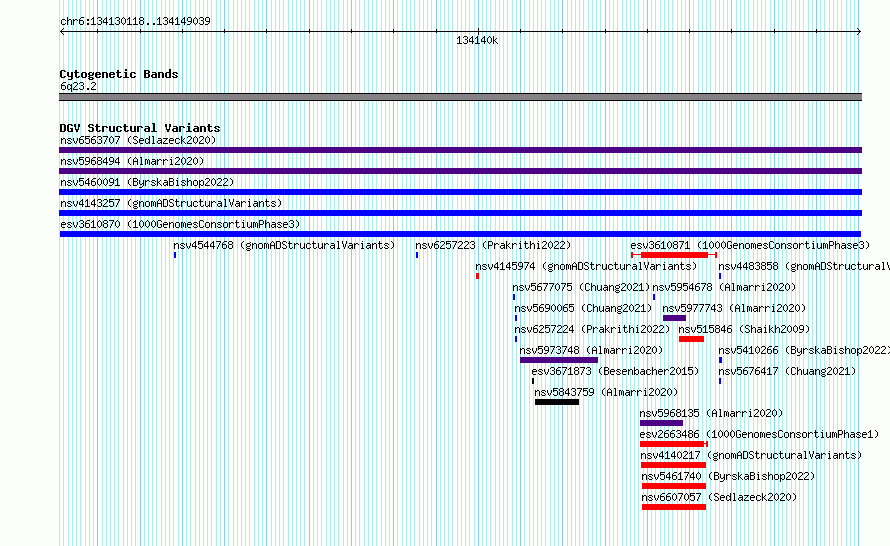Image resolution: width=890 pixels, height=546 pixels.
Task: Click the DGV Structural Variants track title
Action: (140, 128)
